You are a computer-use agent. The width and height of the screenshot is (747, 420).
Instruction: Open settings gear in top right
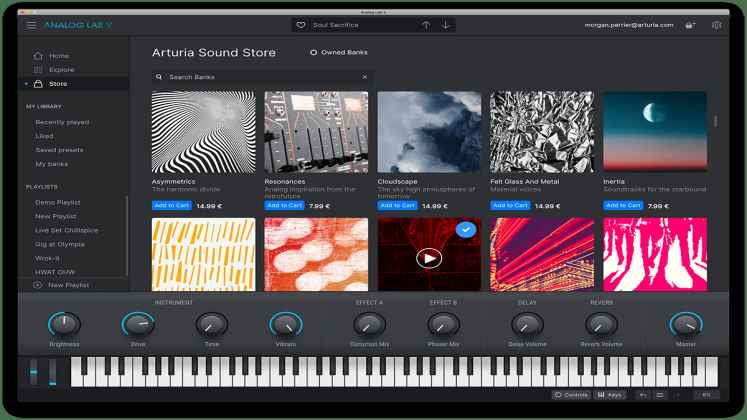click(x=716, y=25)
